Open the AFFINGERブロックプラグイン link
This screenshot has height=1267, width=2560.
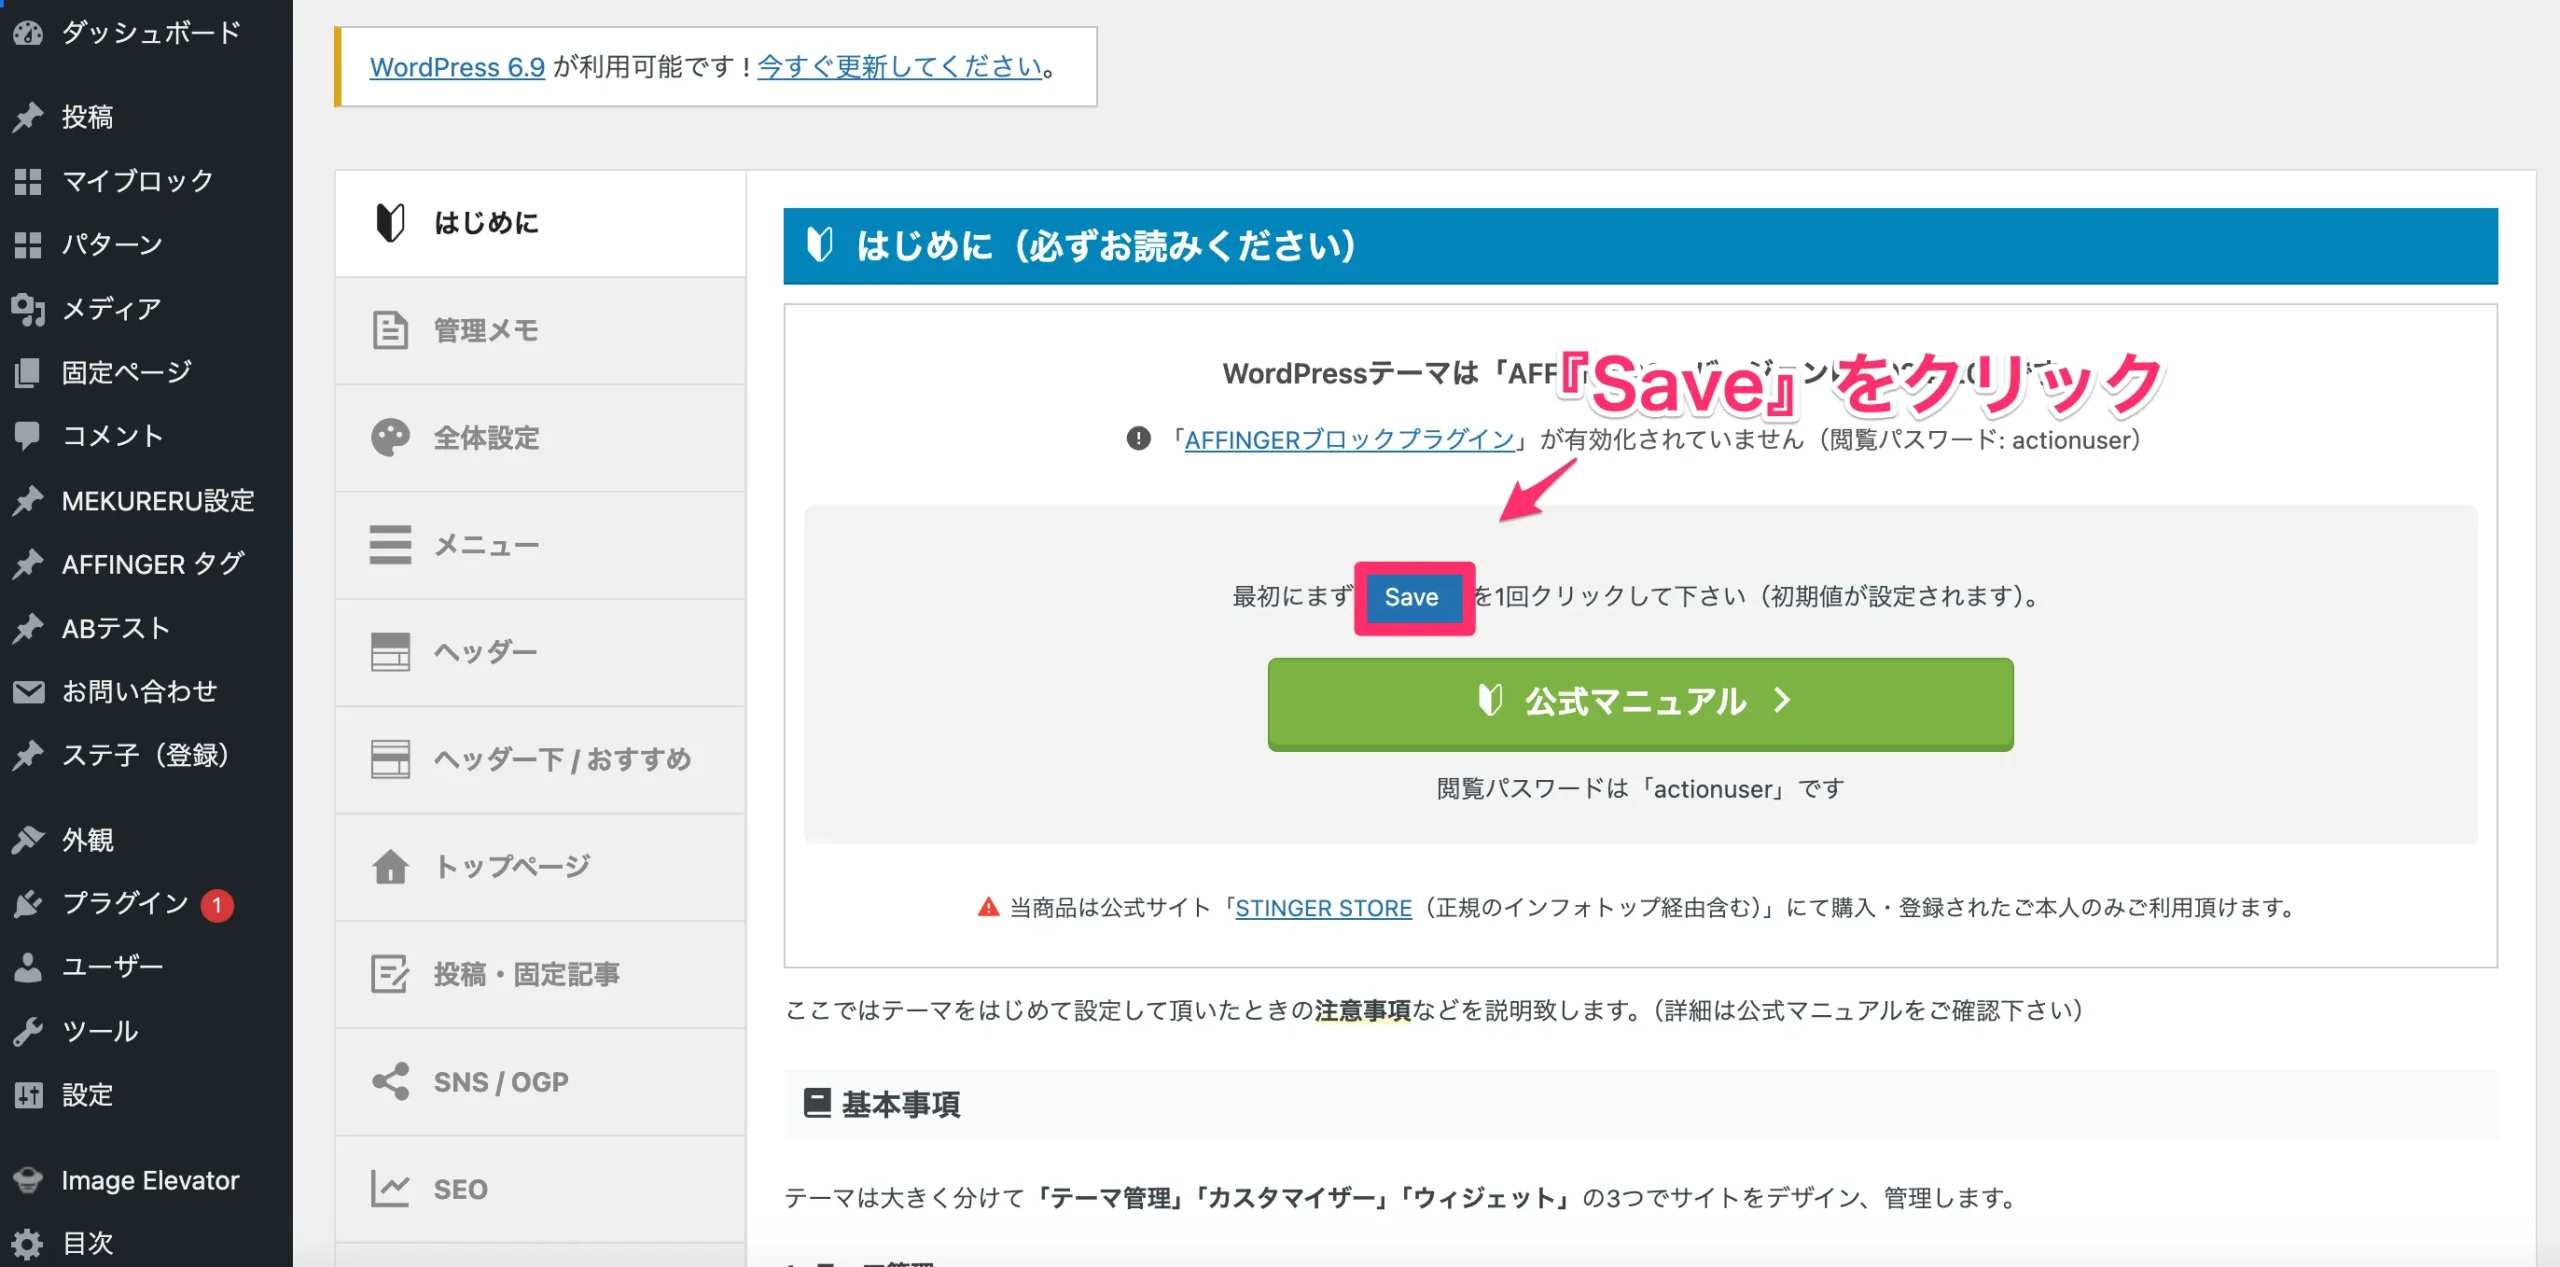pos(1349,440)
